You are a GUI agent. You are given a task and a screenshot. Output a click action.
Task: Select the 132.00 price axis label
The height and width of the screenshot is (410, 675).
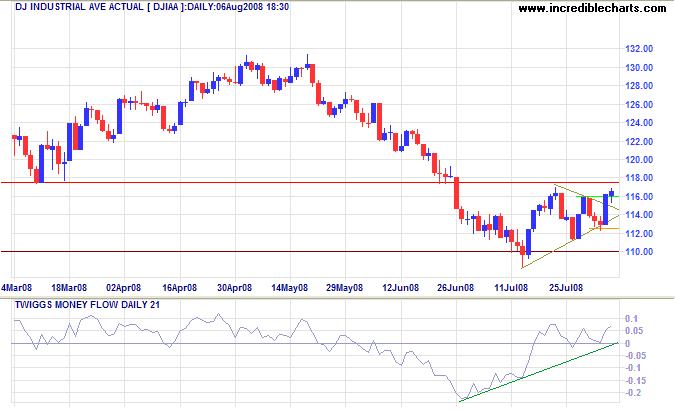(639, 49)
